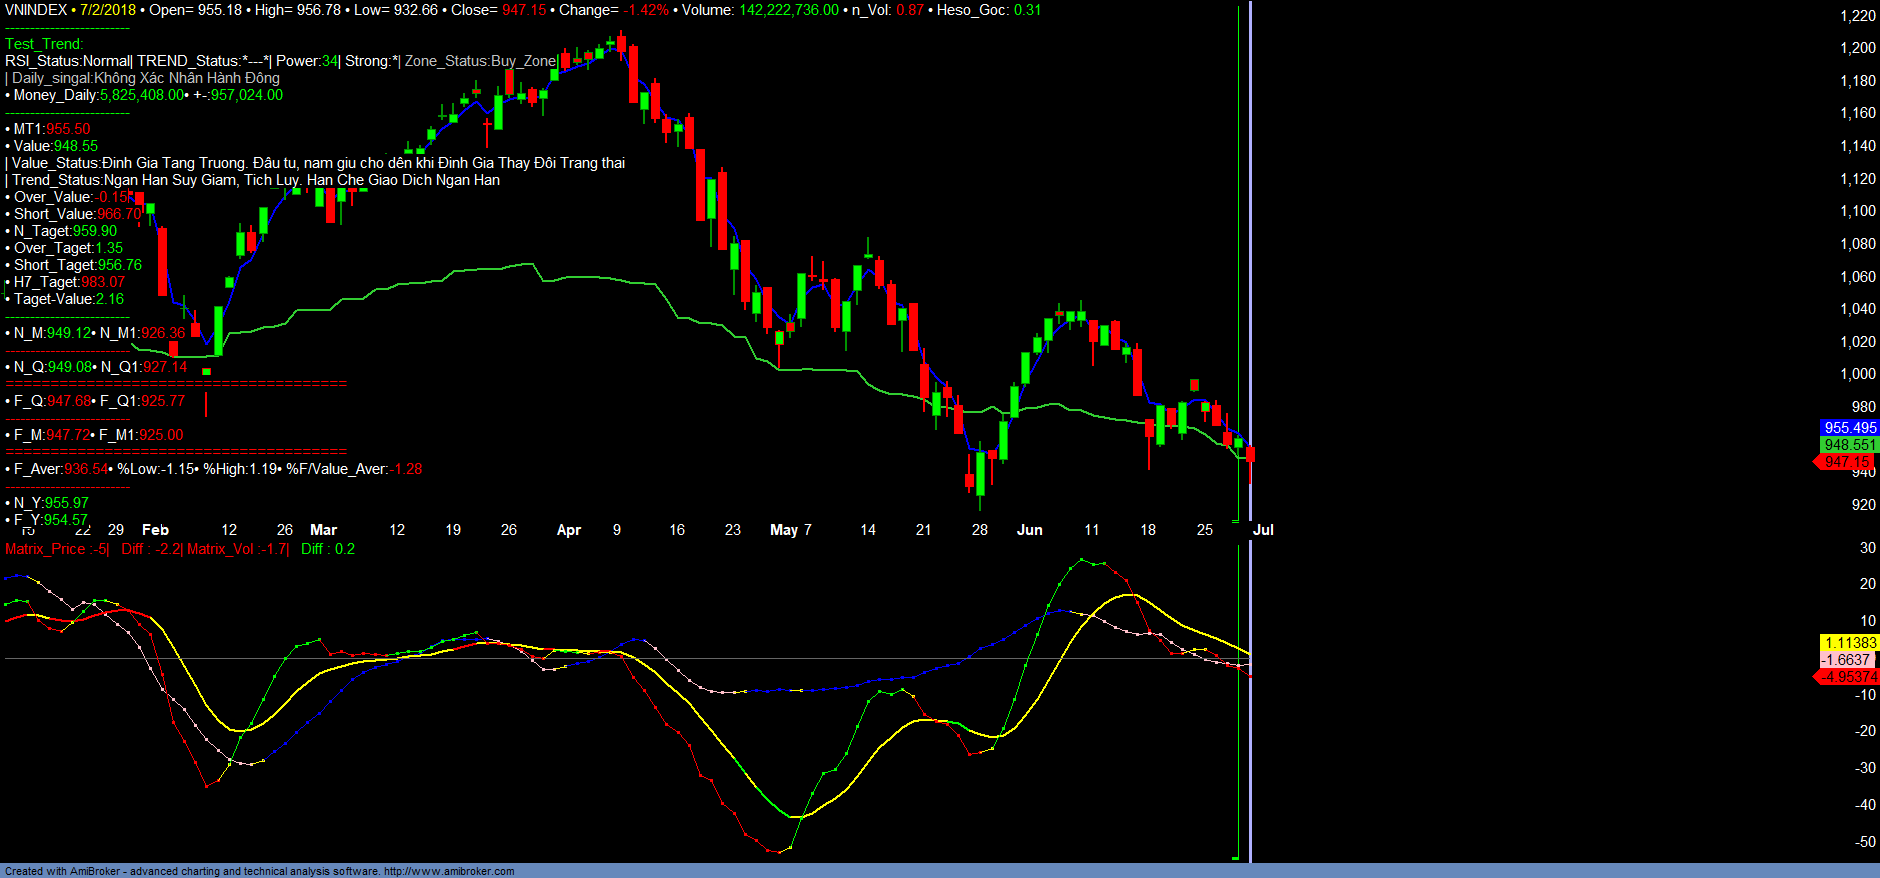Click the Zone_Status Buy_Zone text
1880x878 pixels.
point(480,61)
